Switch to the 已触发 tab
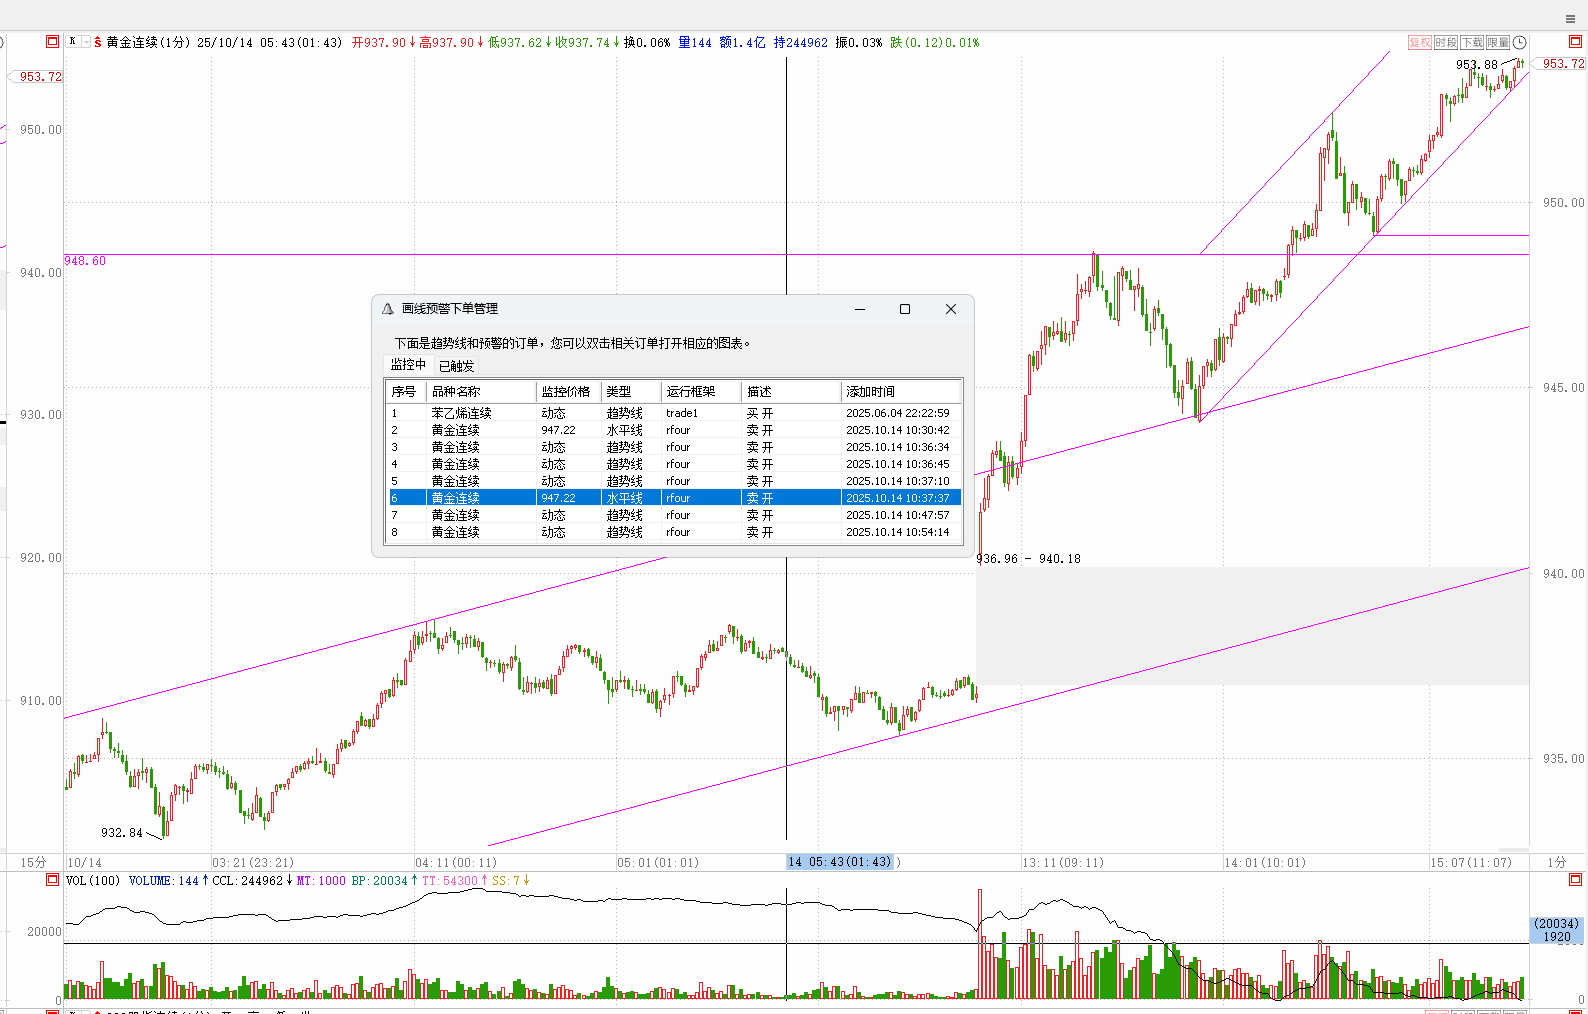The width and height of the screenshot is (1588, 1014). [456, 366]
